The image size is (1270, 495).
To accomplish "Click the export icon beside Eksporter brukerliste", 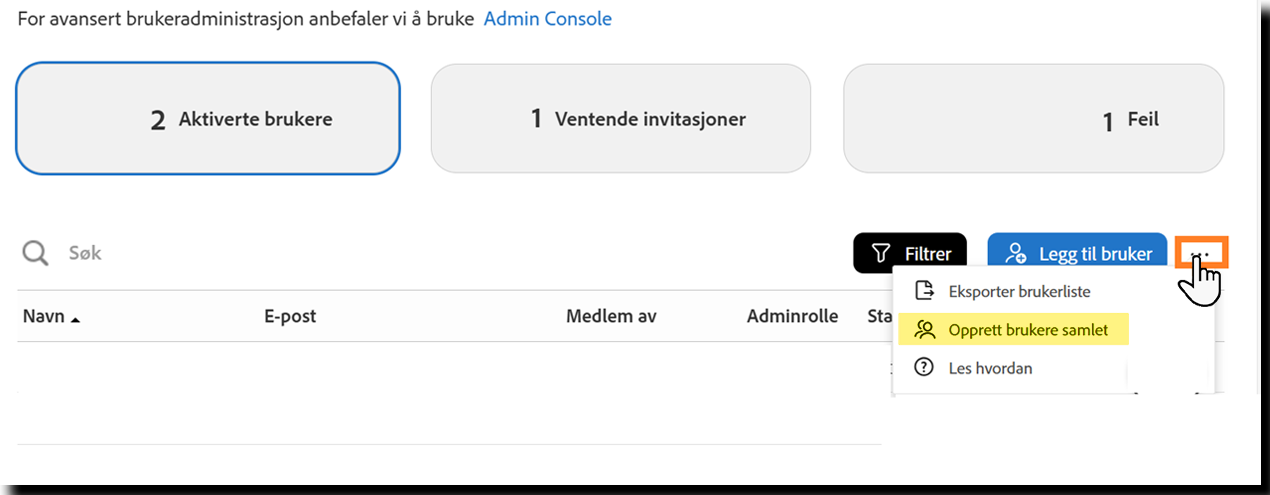I will [925, 292].
